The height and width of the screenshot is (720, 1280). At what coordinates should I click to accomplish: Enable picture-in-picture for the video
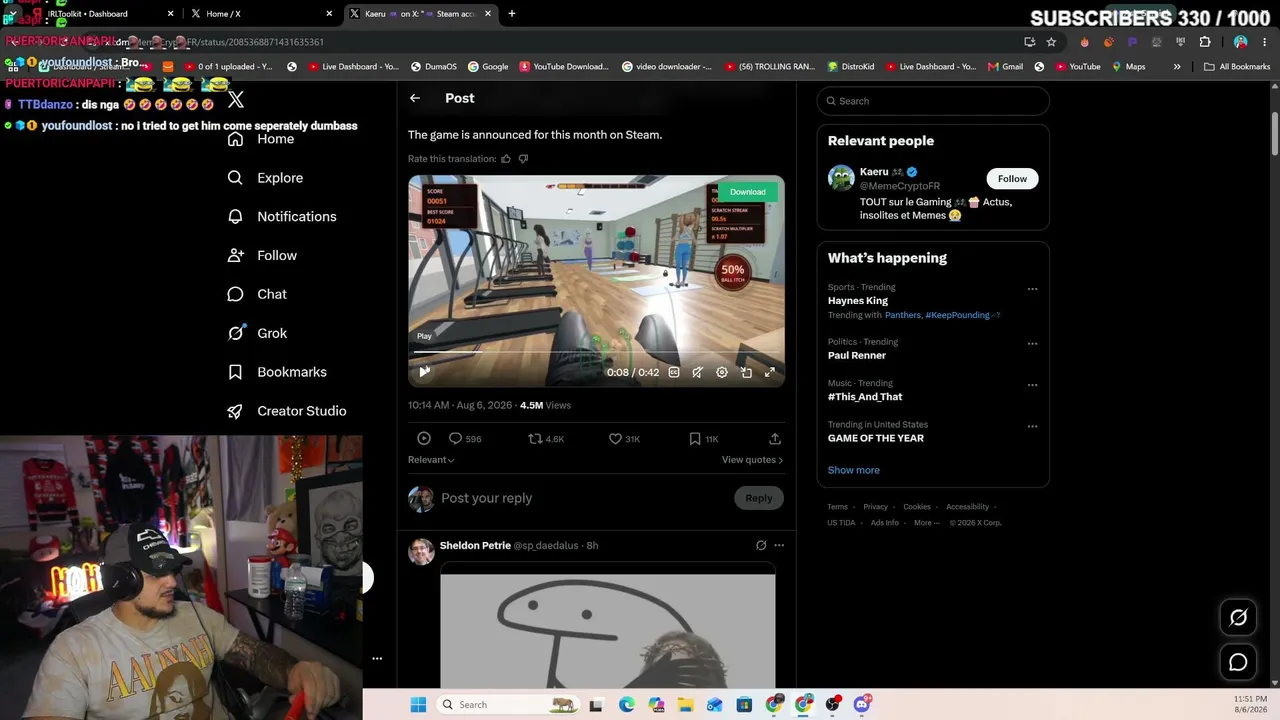coord(746,372)
